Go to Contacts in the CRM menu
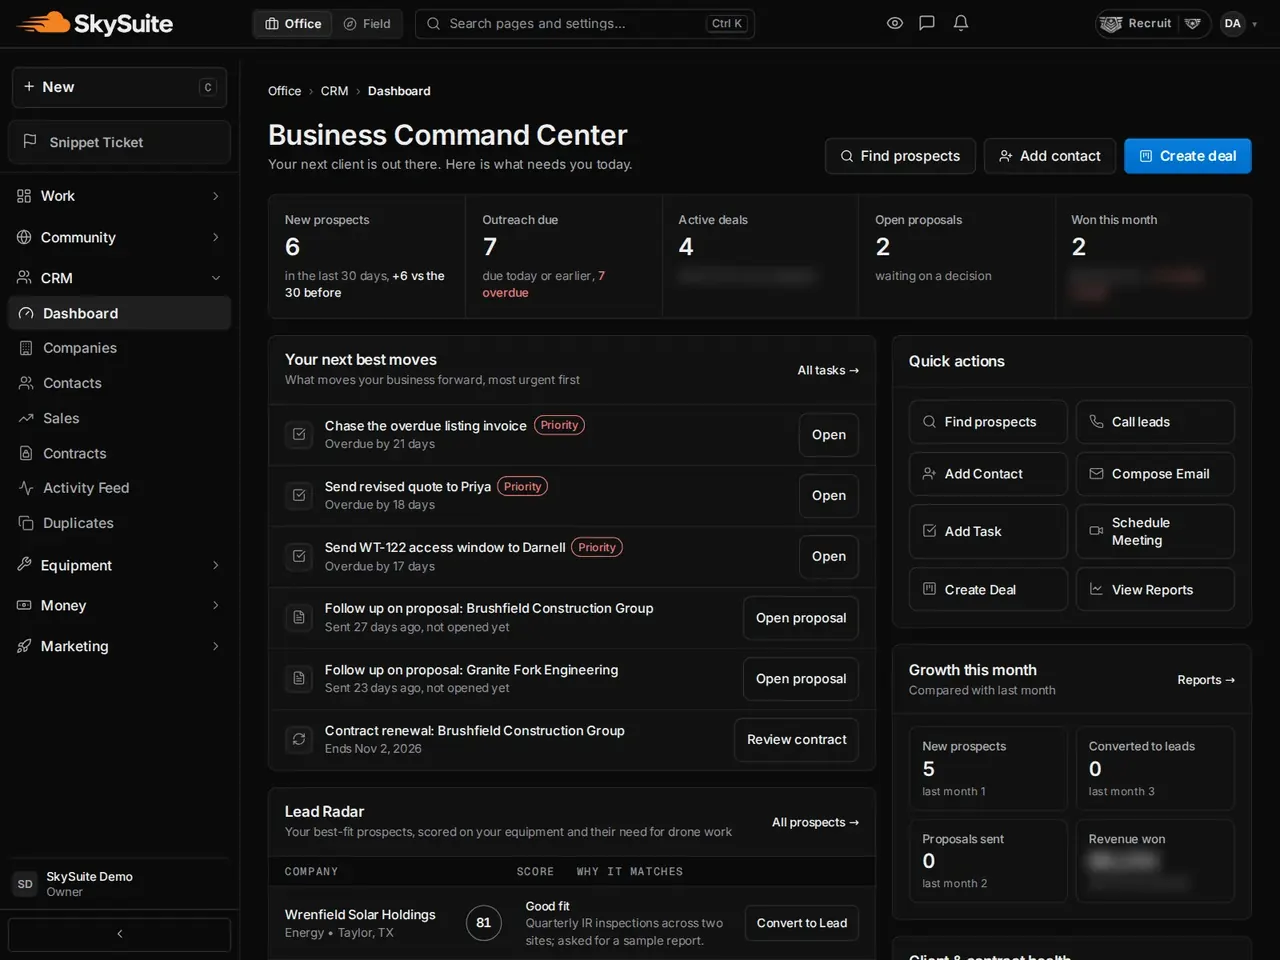Viewport: 1280px width, 960px height. click(119, 383)
